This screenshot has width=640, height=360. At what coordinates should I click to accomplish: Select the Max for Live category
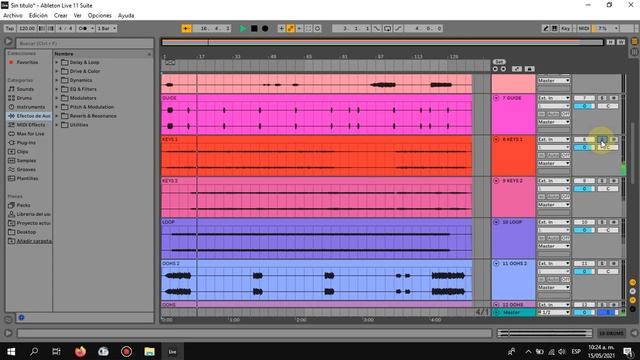click(x=30, y=134)
